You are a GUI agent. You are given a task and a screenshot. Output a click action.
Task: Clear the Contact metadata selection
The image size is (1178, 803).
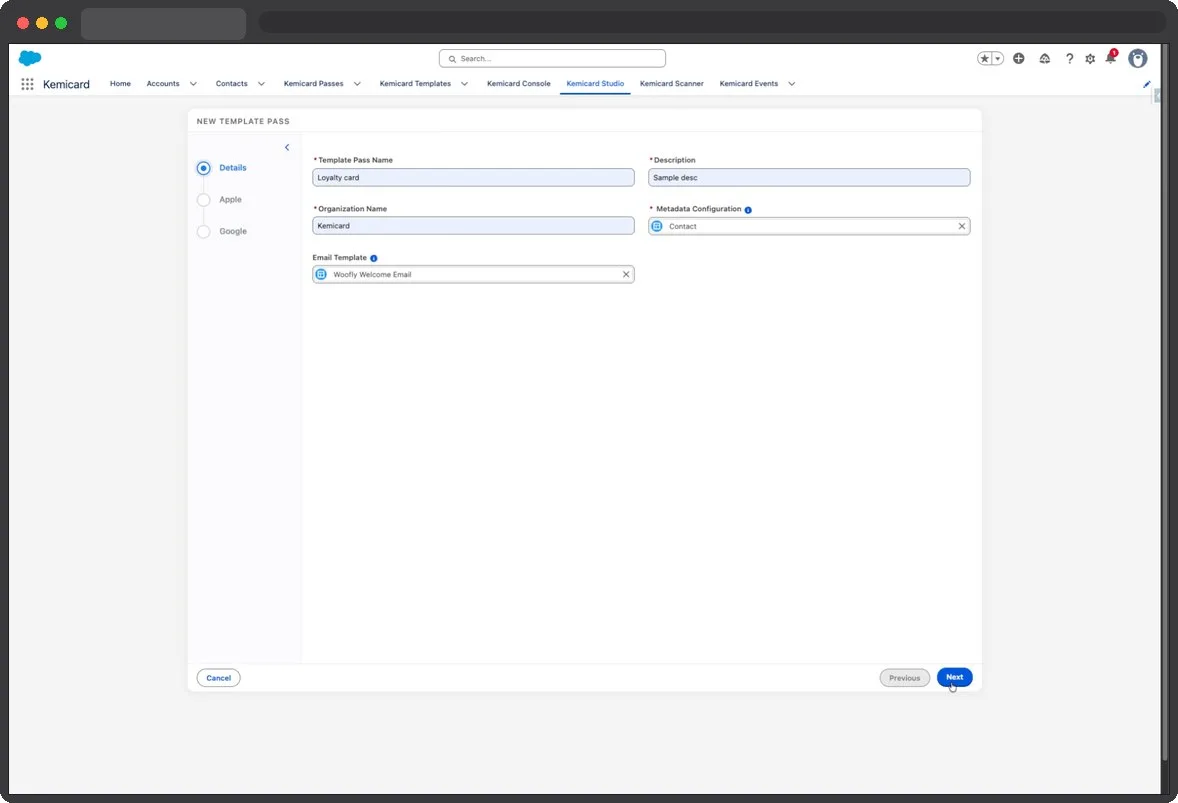(962, 226)
